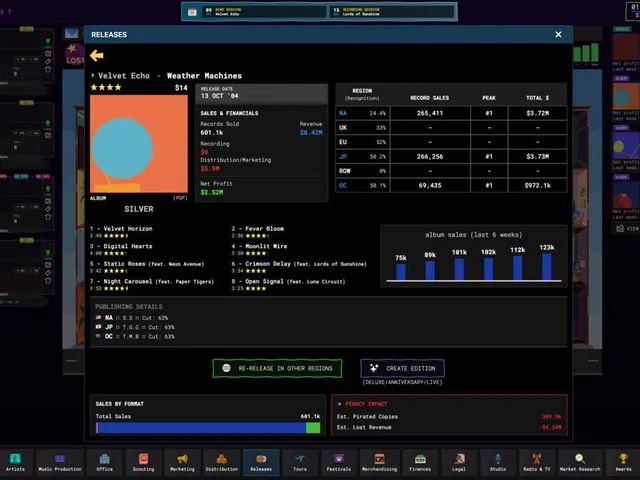
Task: Click the 75k sales bar in chart
Action: [401, 272]
